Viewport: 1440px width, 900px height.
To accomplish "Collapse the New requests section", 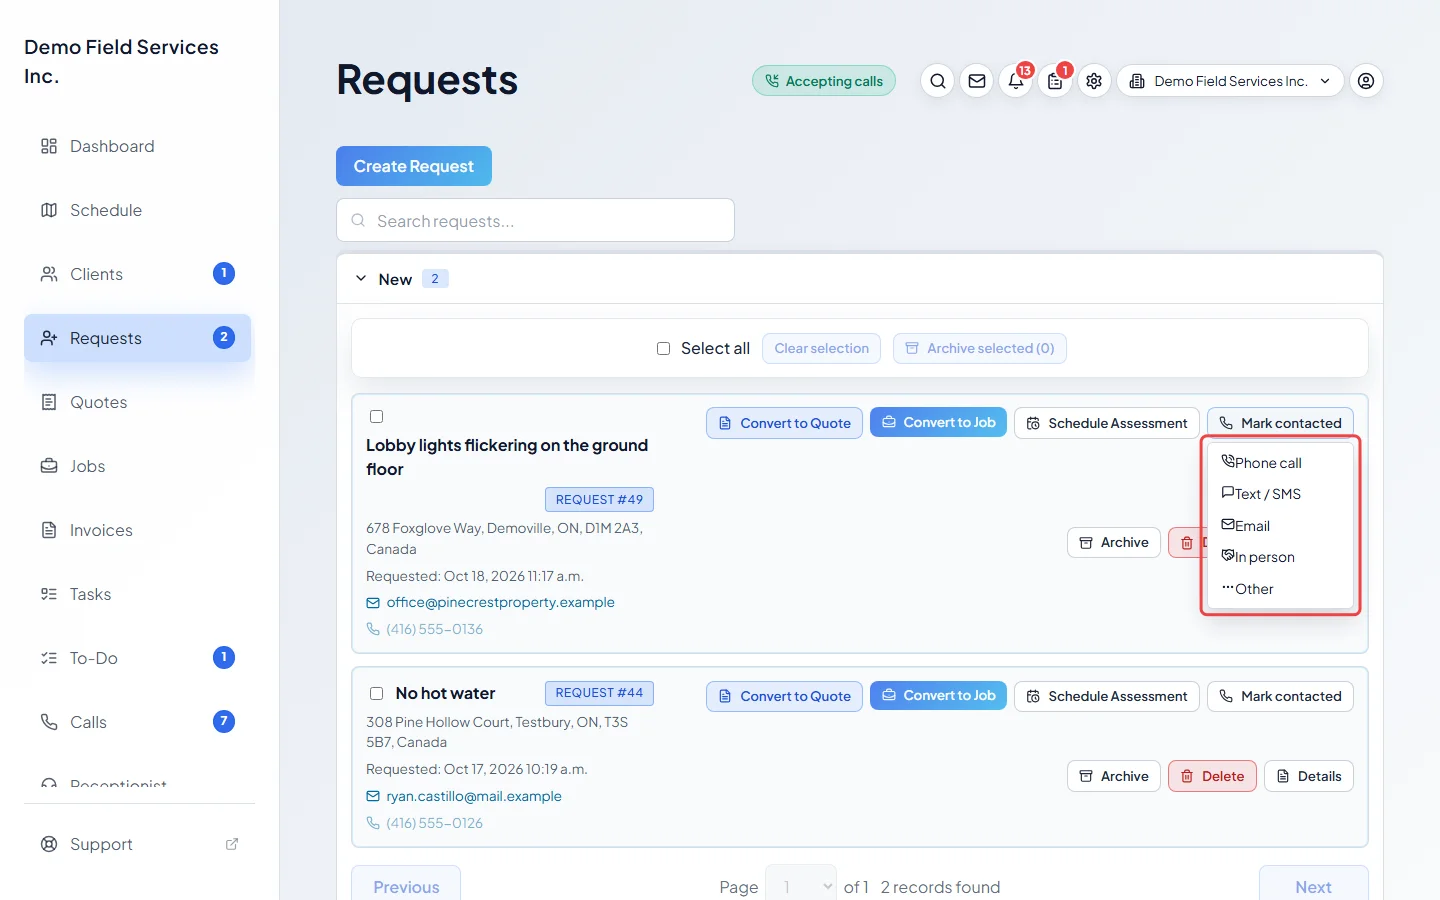I will 361,279.
